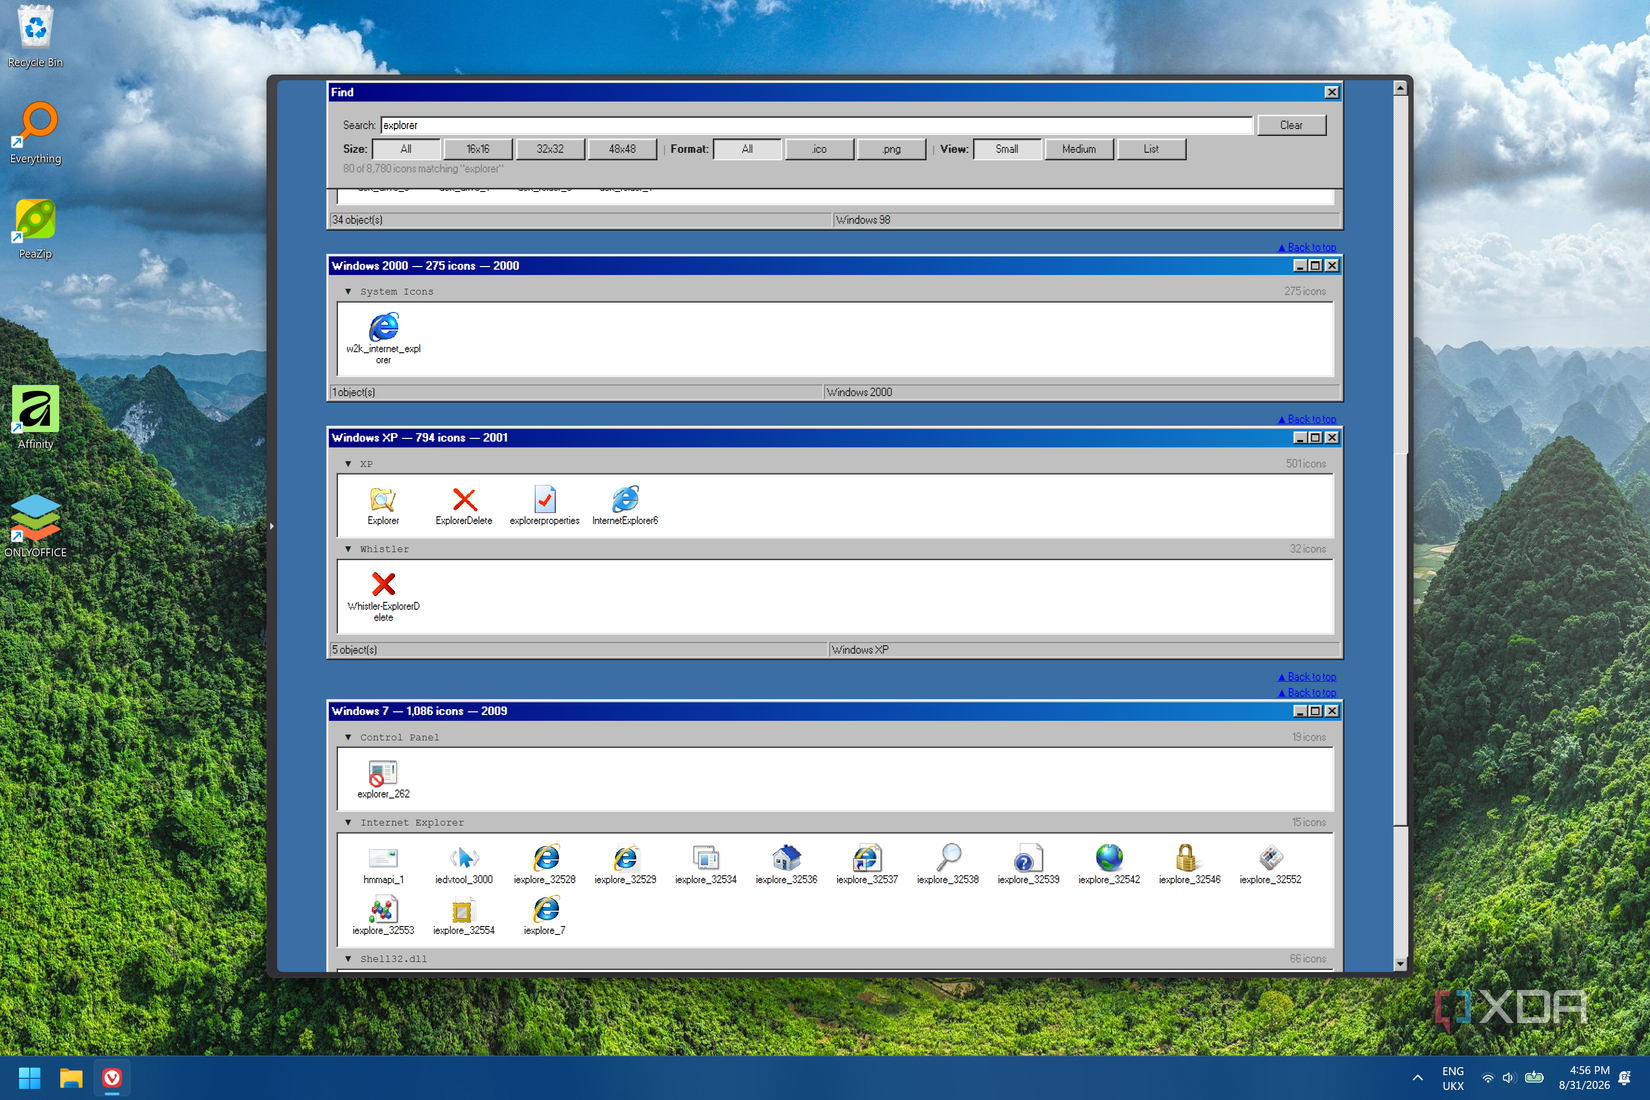The width and height of the screenshot is (1650, 1100).
Task: Select the Whistler-ExplorerDelete icon
Action: pyautogui.click(x=383, y=596)
